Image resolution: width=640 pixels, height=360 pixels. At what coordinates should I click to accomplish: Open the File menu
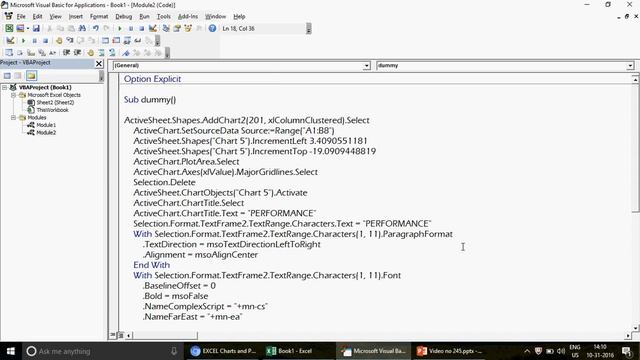coord(21,16)
